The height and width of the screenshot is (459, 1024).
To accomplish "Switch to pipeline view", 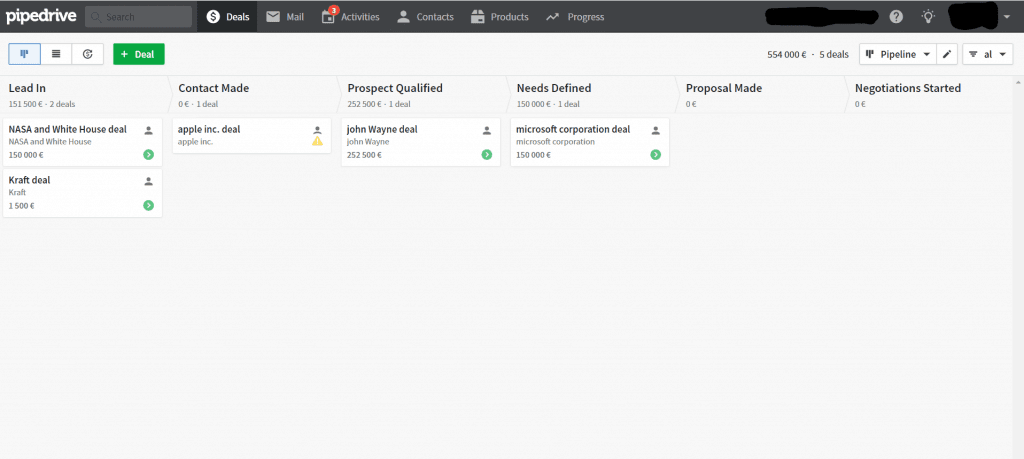I will [25, 54].
